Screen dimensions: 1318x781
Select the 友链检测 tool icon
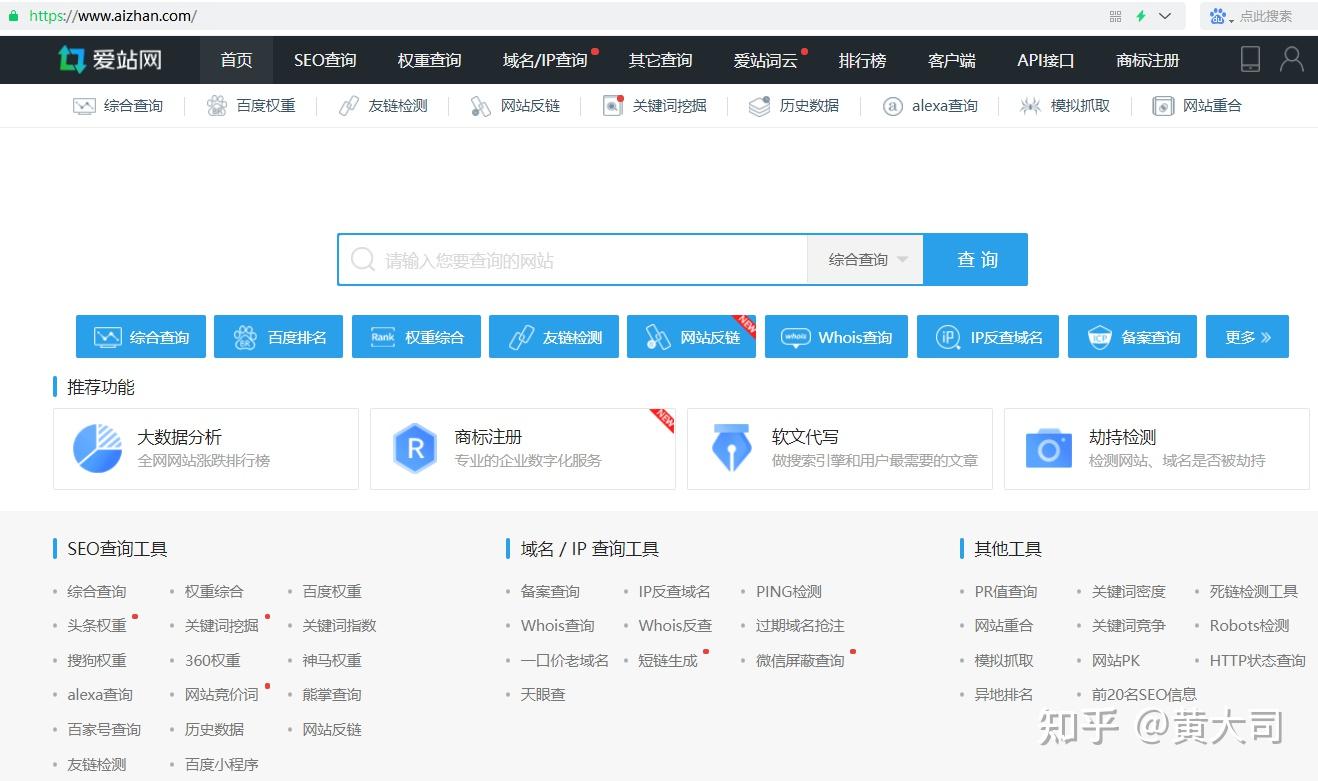[x=348, y=105]
